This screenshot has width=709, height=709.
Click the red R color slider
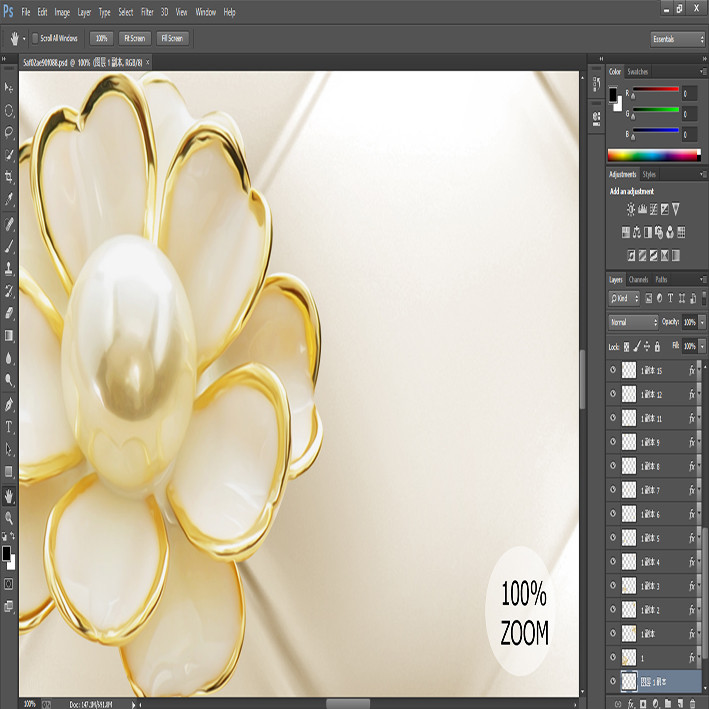pos(656,90)
